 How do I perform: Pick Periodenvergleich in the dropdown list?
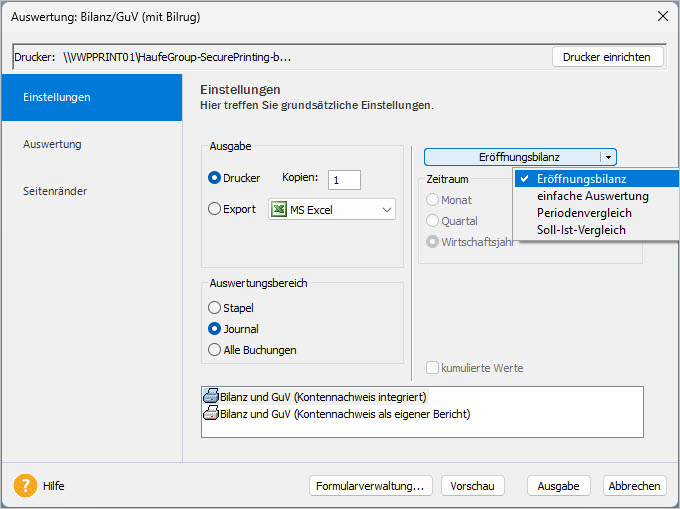tap(584, 213)
